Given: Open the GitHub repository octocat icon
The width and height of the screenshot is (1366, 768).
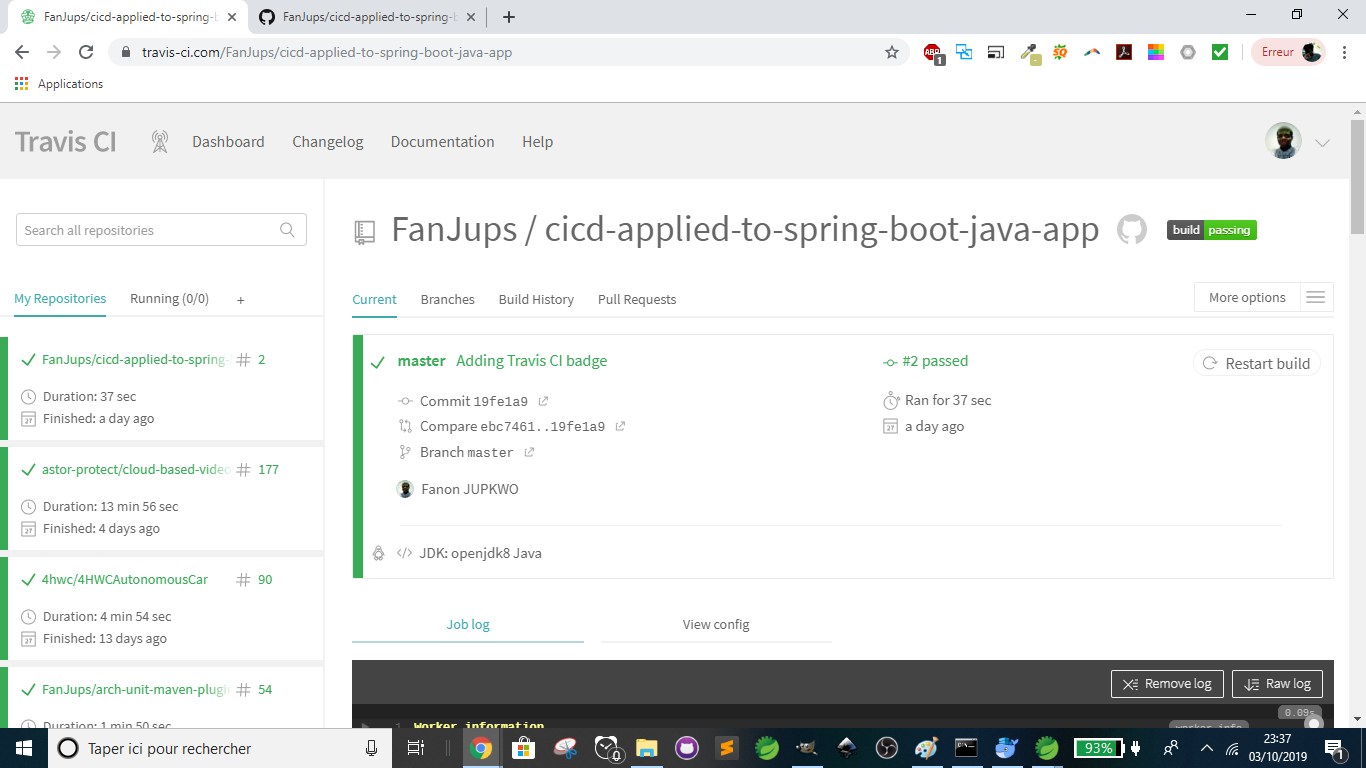Looking at the screenshot, I should [x=1131, y=230].
